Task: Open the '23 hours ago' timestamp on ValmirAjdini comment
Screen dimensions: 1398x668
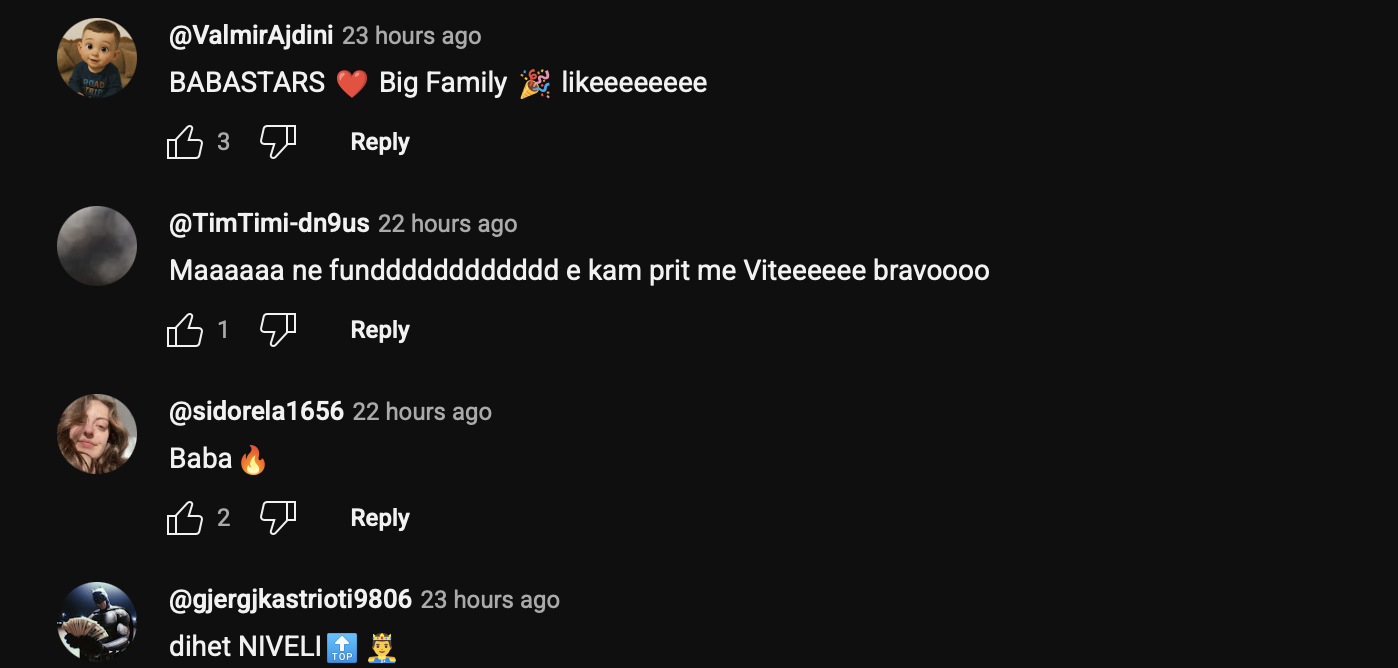Action: [412, 36]
